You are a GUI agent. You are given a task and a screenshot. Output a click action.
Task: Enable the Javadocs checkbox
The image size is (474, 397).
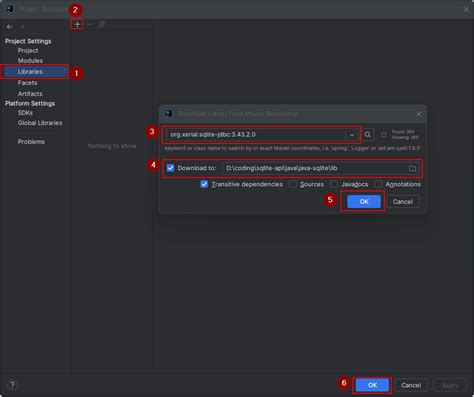coord(334,184)
